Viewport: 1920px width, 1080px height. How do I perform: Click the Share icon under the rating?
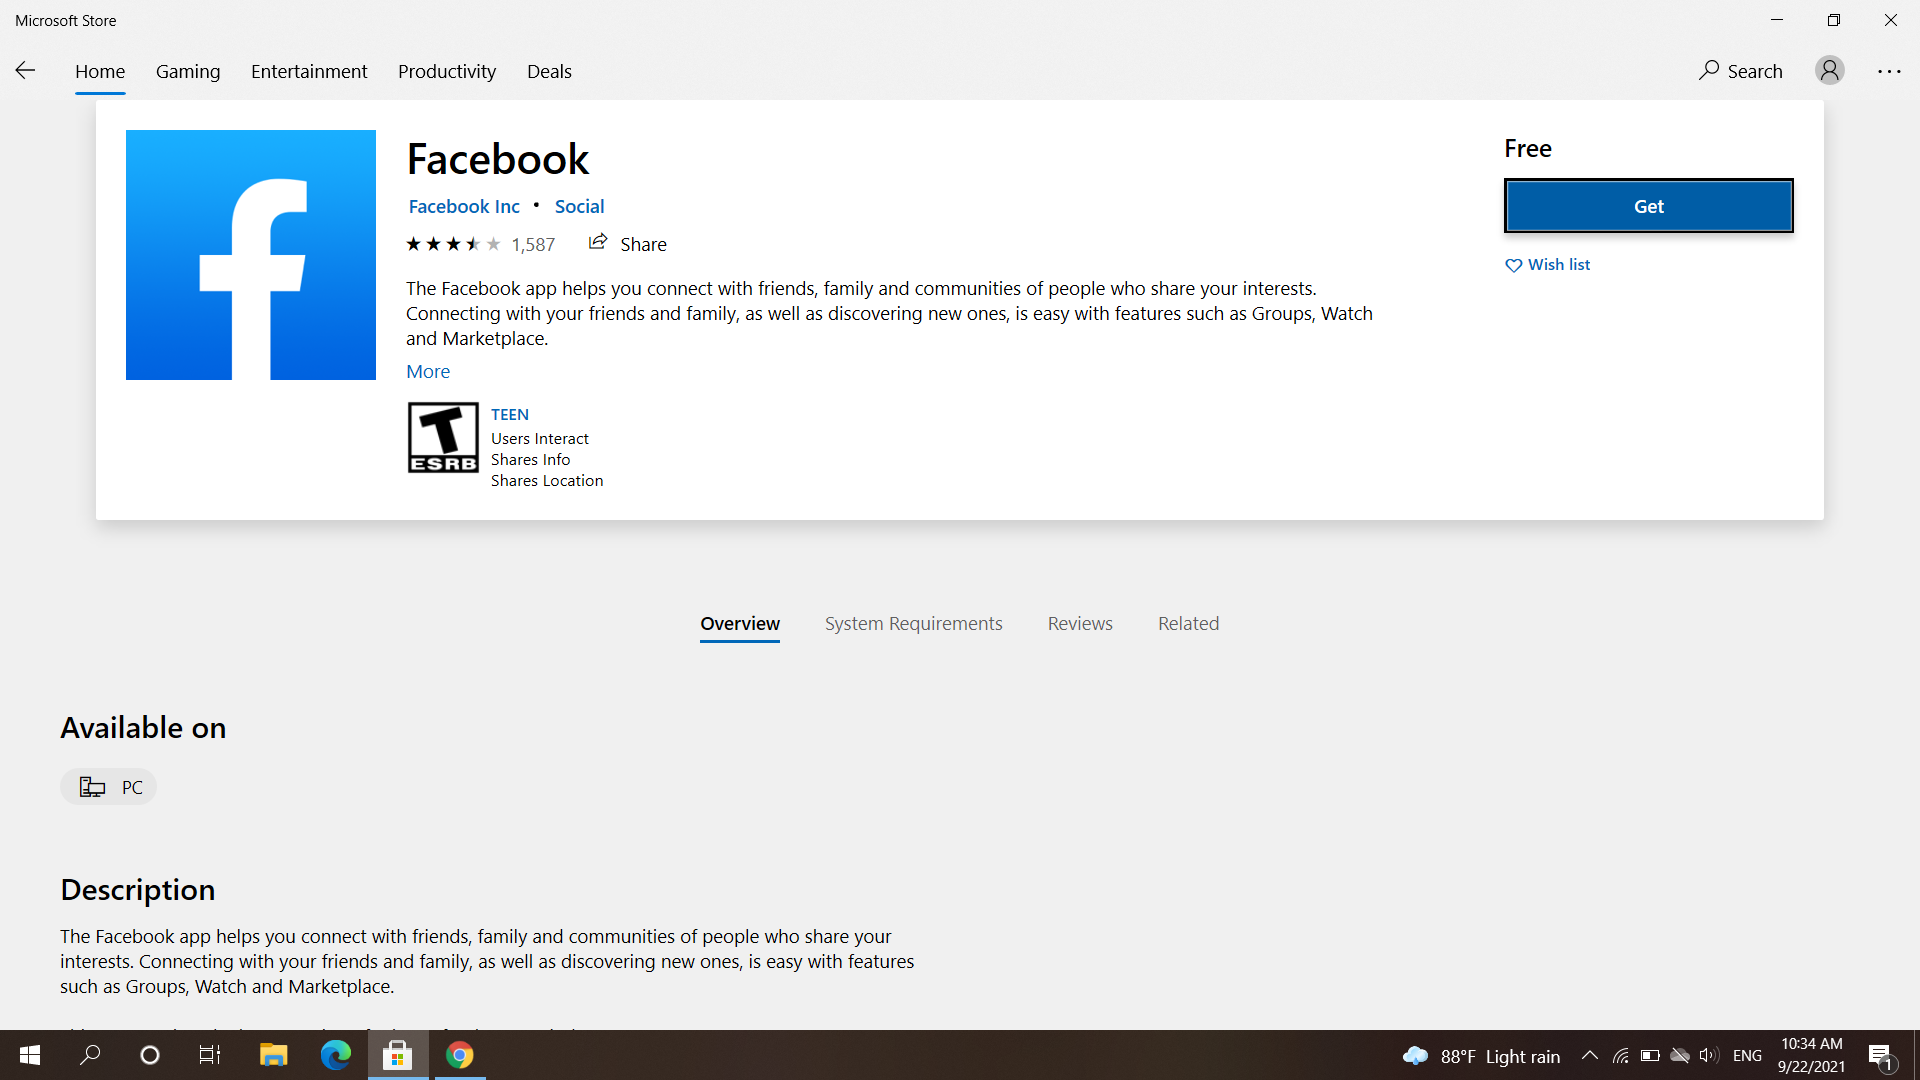pos(598,243)
